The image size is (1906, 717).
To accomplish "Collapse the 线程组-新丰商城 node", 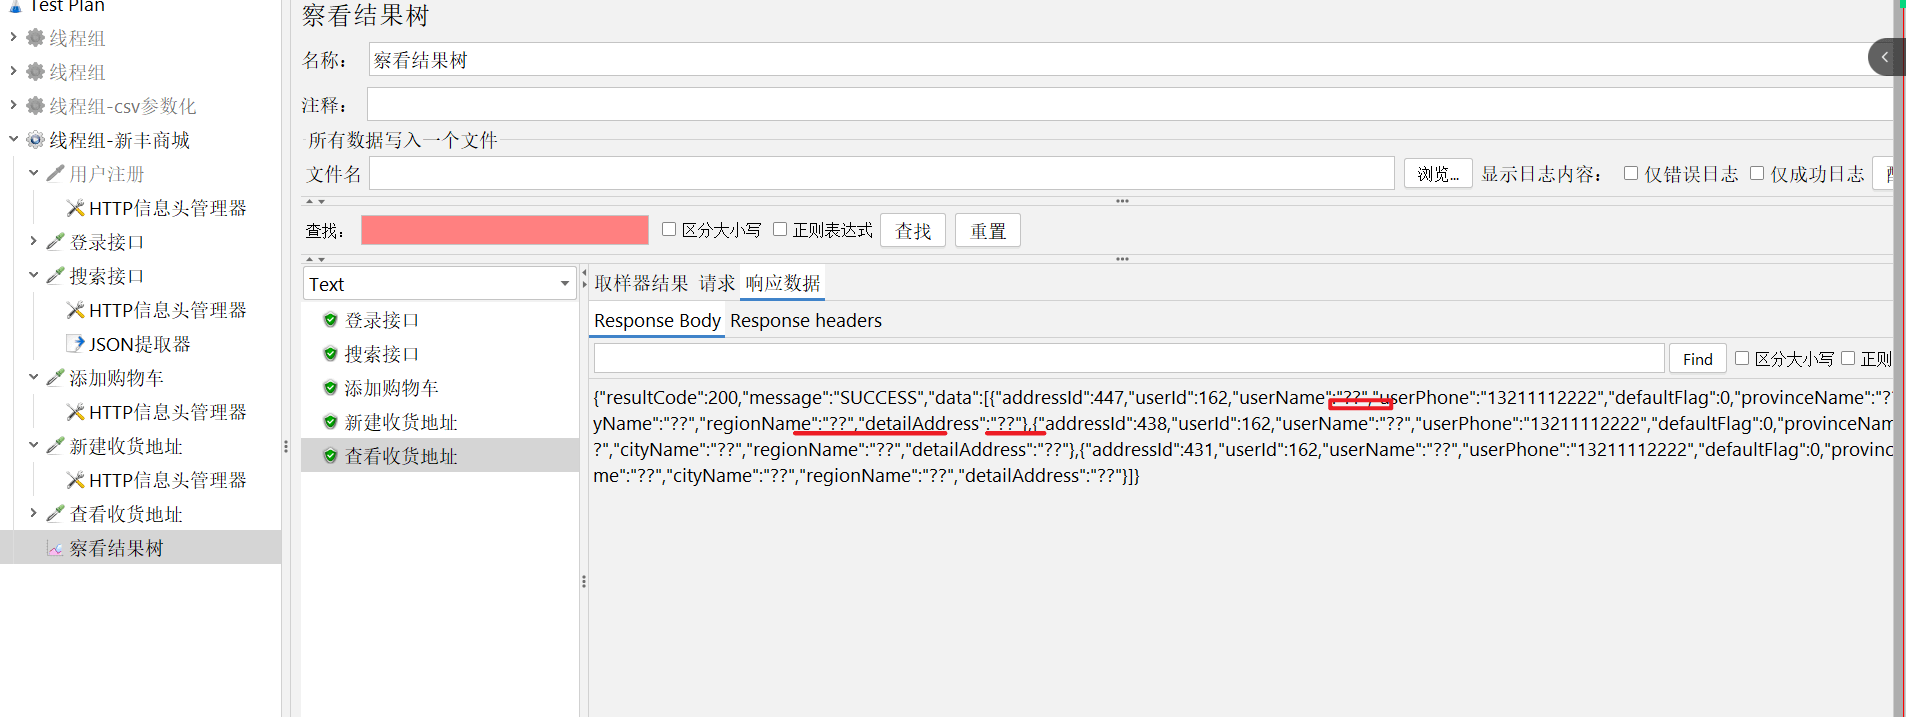I will pos(13,139).
